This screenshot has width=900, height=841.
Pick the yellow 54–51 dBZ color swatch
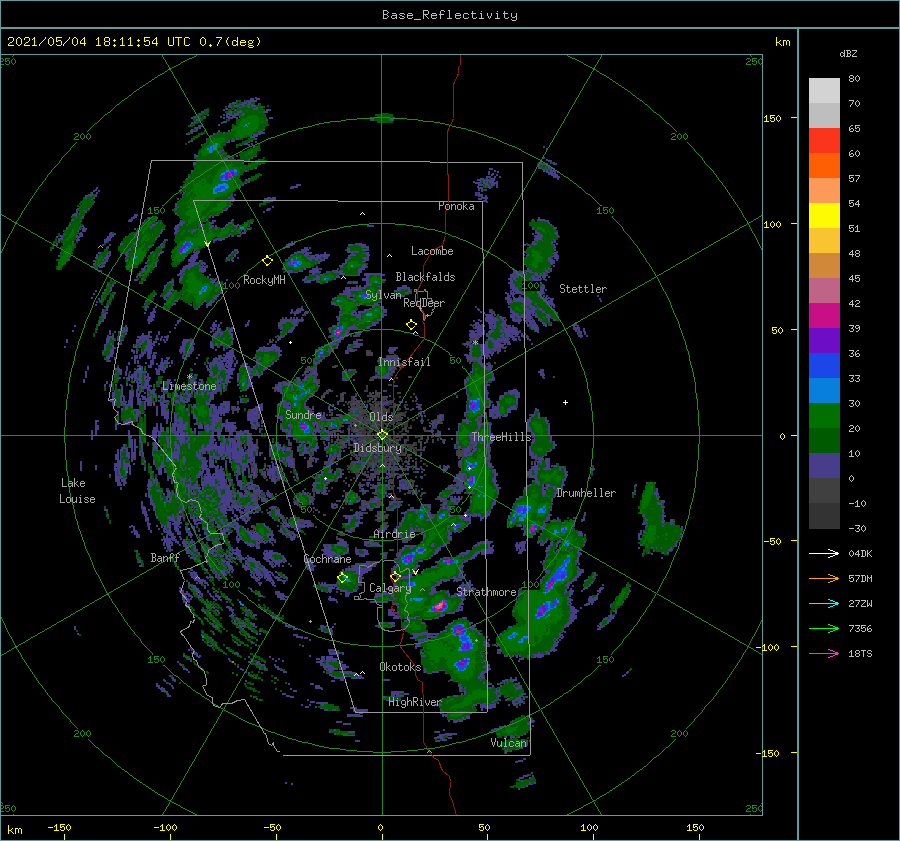pyautogui.click(x=824, y=216)
